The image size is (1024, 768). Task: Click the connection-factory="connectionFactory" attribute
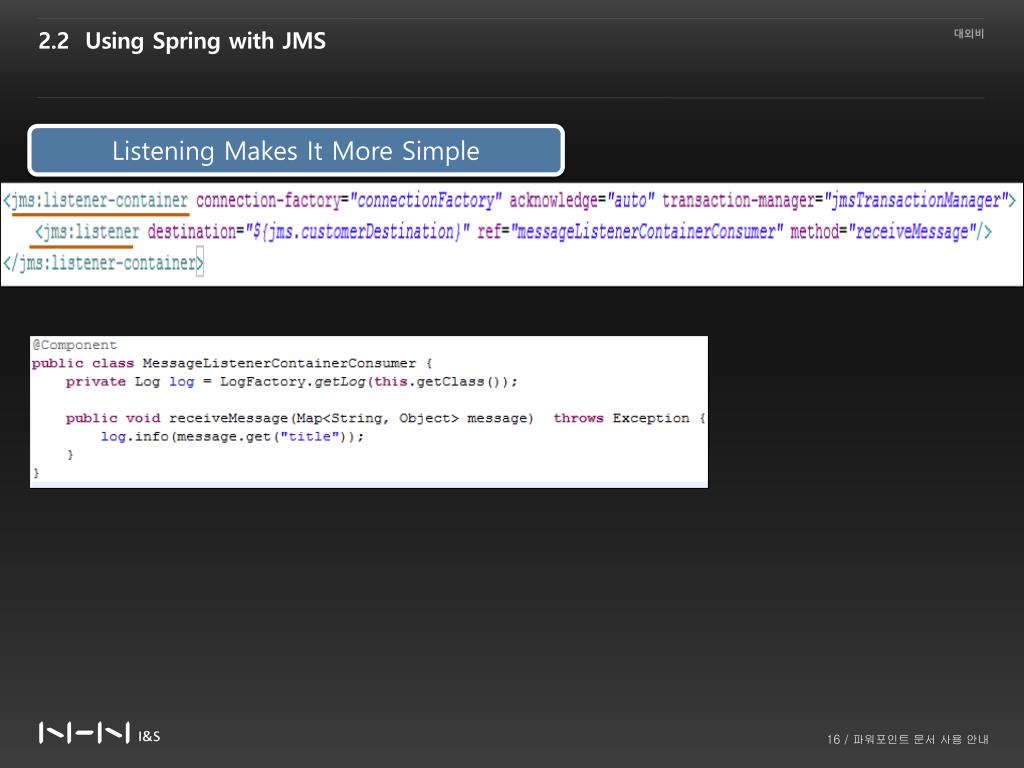349,200
